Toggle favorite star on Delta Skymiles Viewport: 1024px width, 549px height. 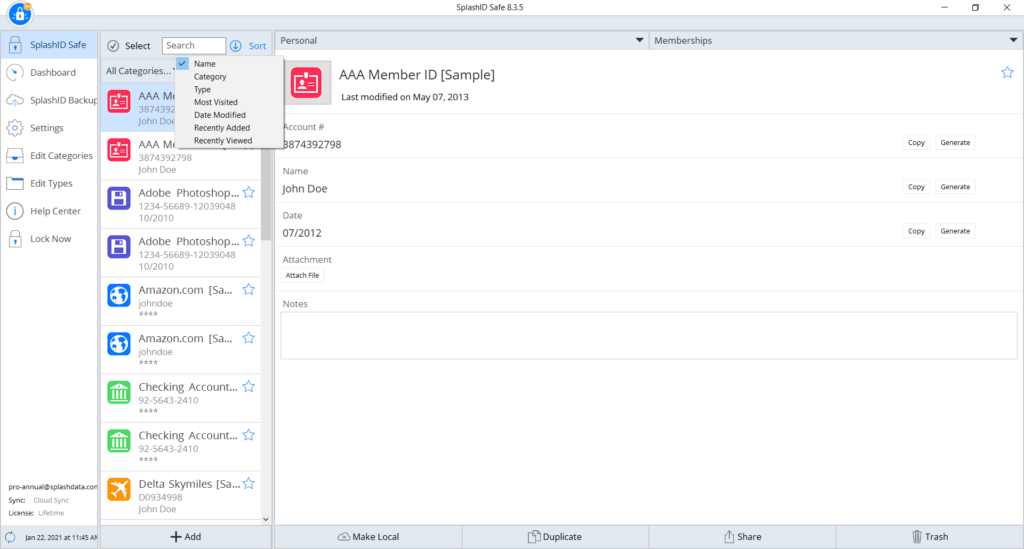click(249, 483)
